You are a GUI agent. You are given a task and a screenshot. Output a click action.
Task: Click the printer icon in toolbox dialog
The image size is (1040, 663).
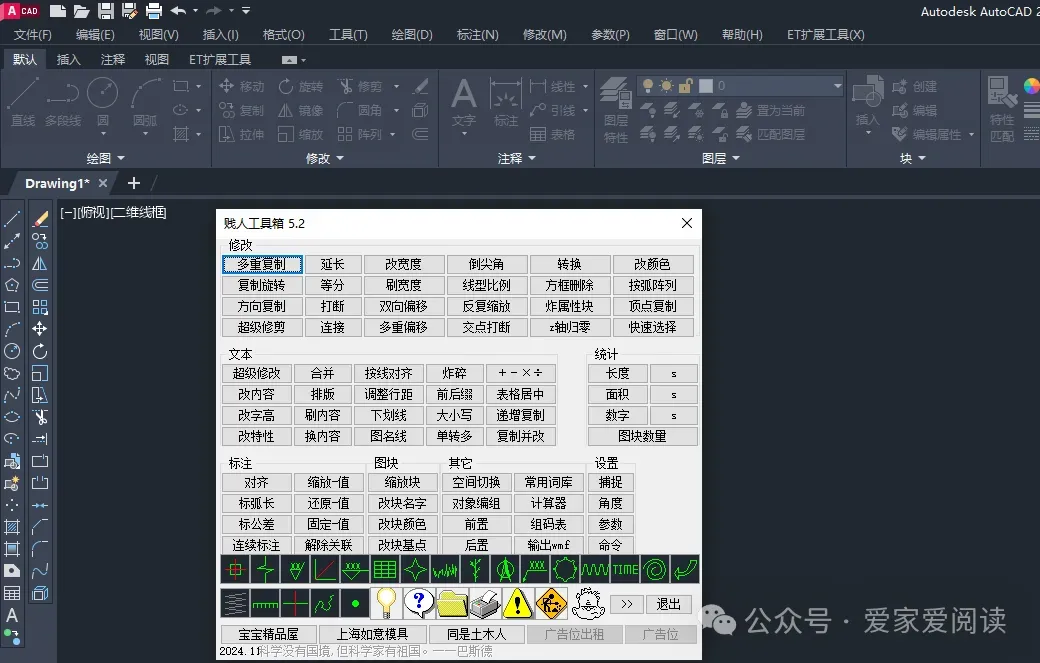pos(485,603)
